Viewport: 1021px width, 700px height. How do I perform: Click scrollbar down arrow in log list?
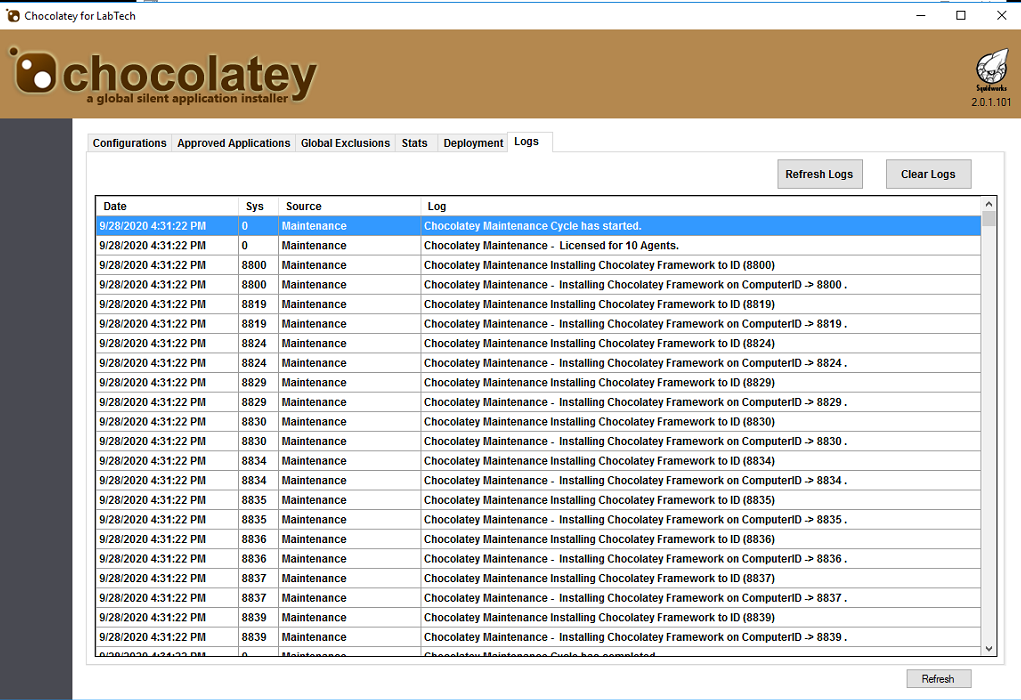[989, 649]
